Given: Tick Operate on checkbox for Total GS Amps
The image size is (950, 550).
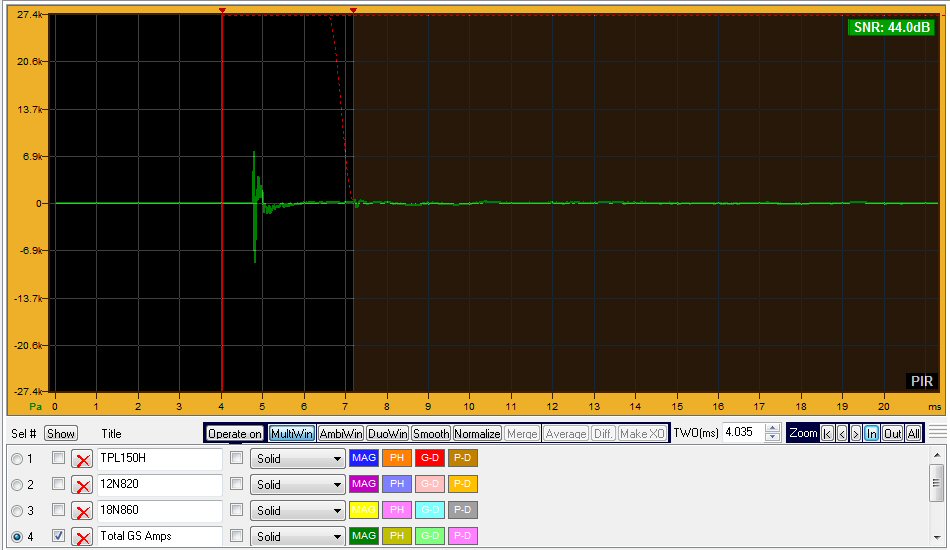Looking at the screenshot, I should coord(236,535).
